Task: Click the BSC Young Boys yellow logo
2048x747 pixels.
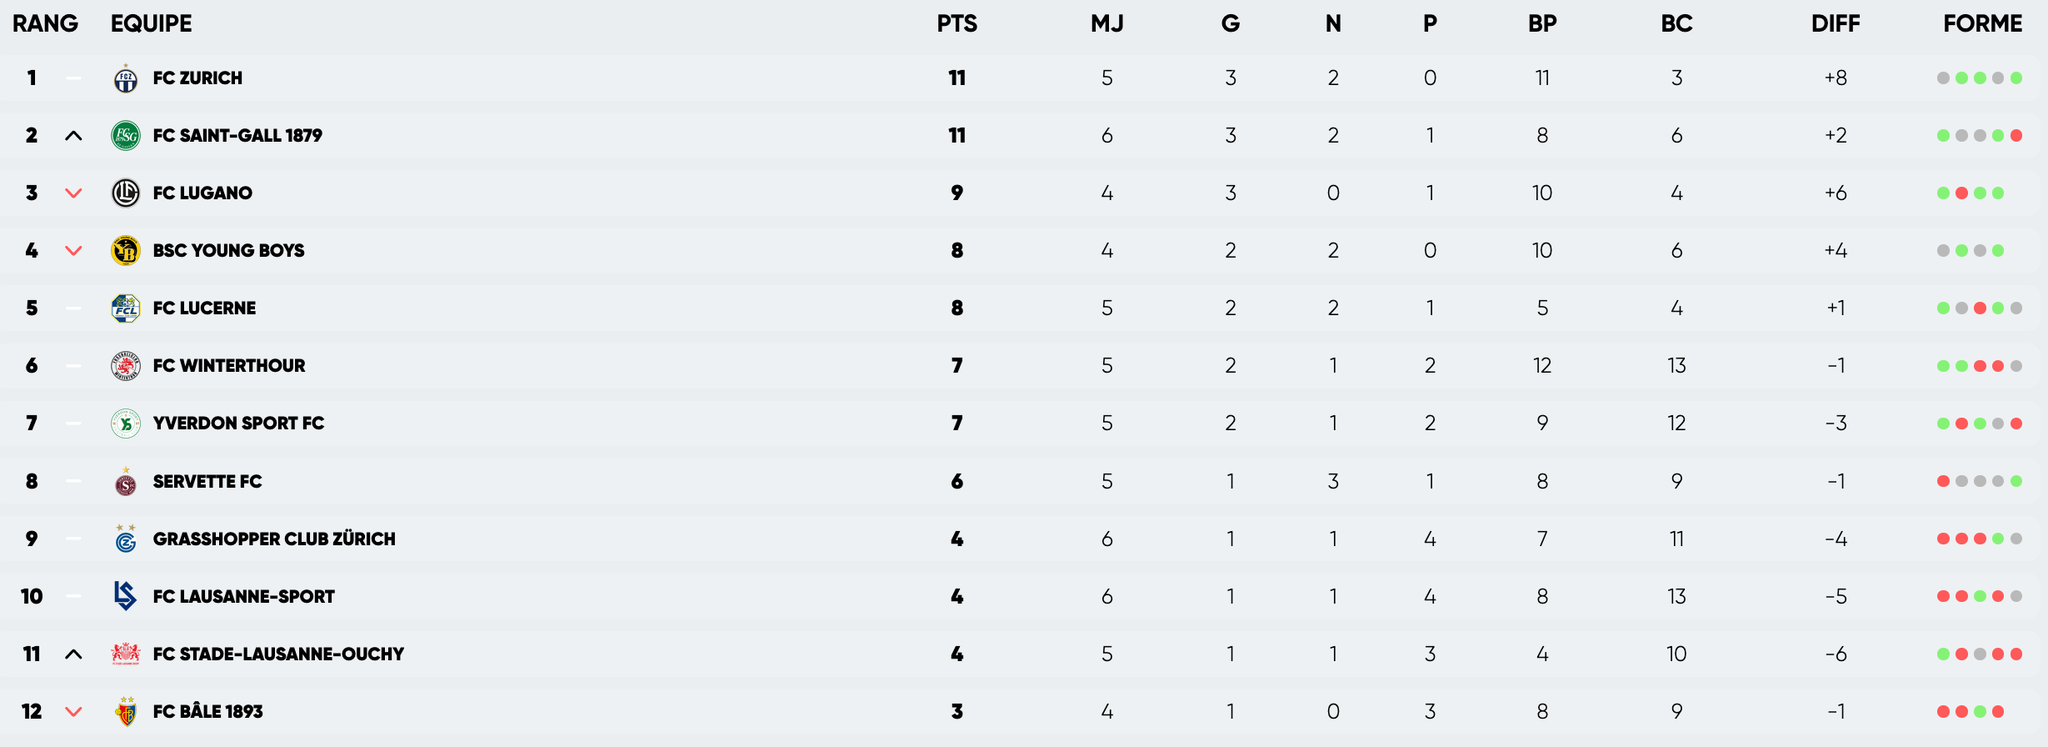Action: (x=126, y=251)
